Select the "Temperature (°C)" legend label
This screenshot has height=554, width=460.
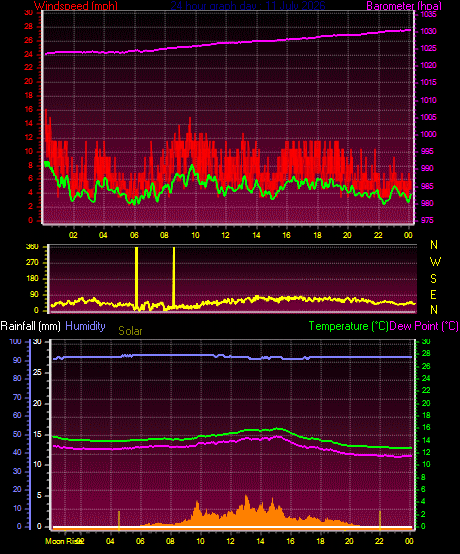pyautogui.click(x=348, y=326)
